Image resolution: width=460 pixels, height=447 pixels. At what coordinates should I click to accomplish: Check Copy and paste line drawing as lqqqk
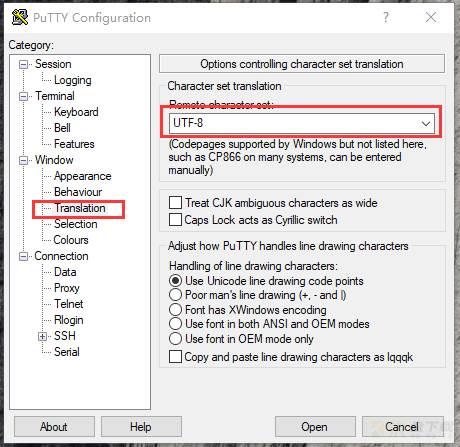[x=175, y=357]
